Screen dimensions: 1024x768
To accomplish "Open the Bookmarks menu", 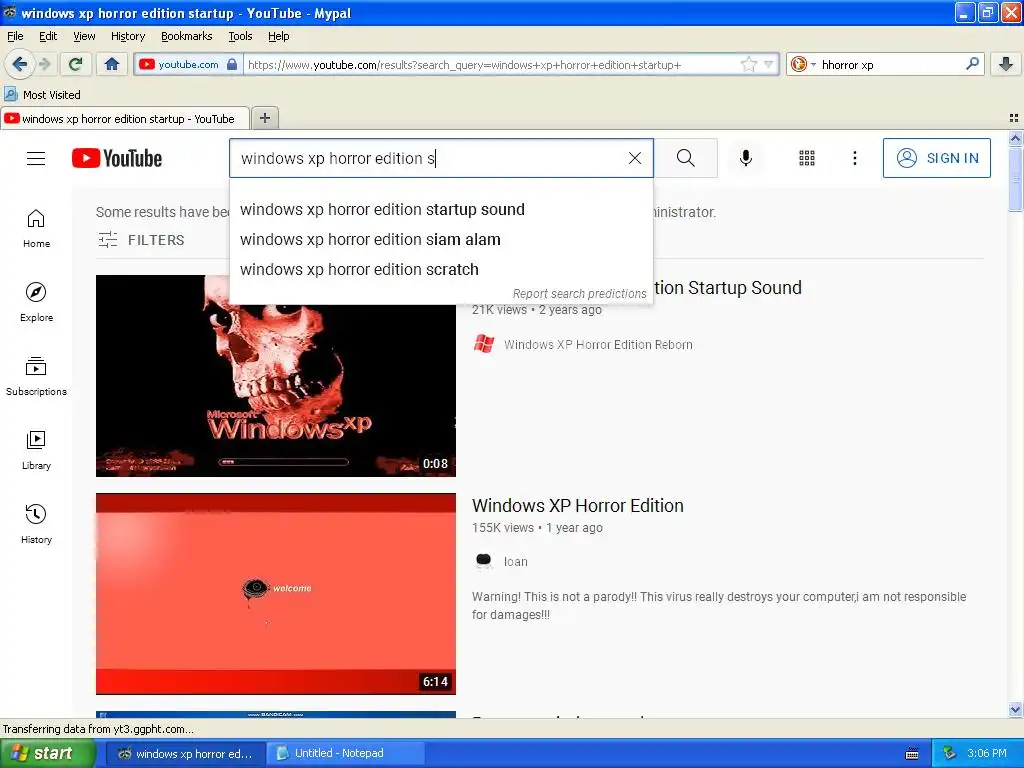I will pyautogui.click(x=186, y=36).
